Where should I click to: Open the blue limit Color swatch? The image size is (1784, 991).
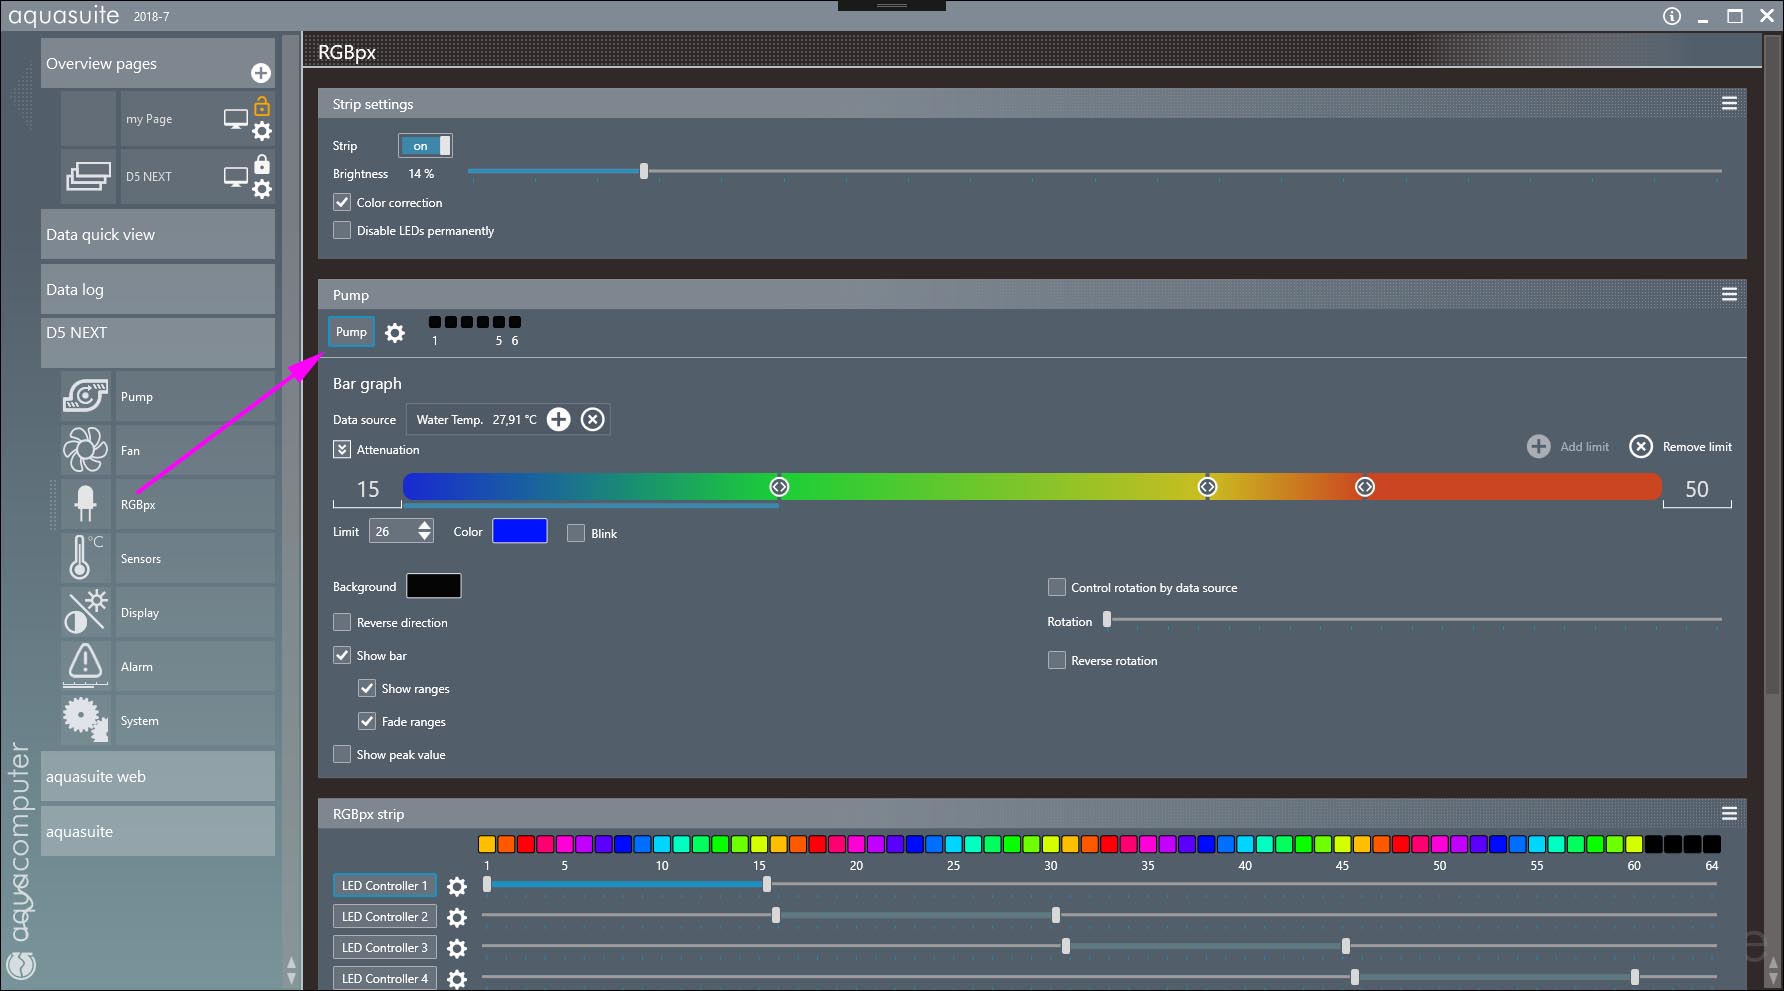click(x=519, y=531)
